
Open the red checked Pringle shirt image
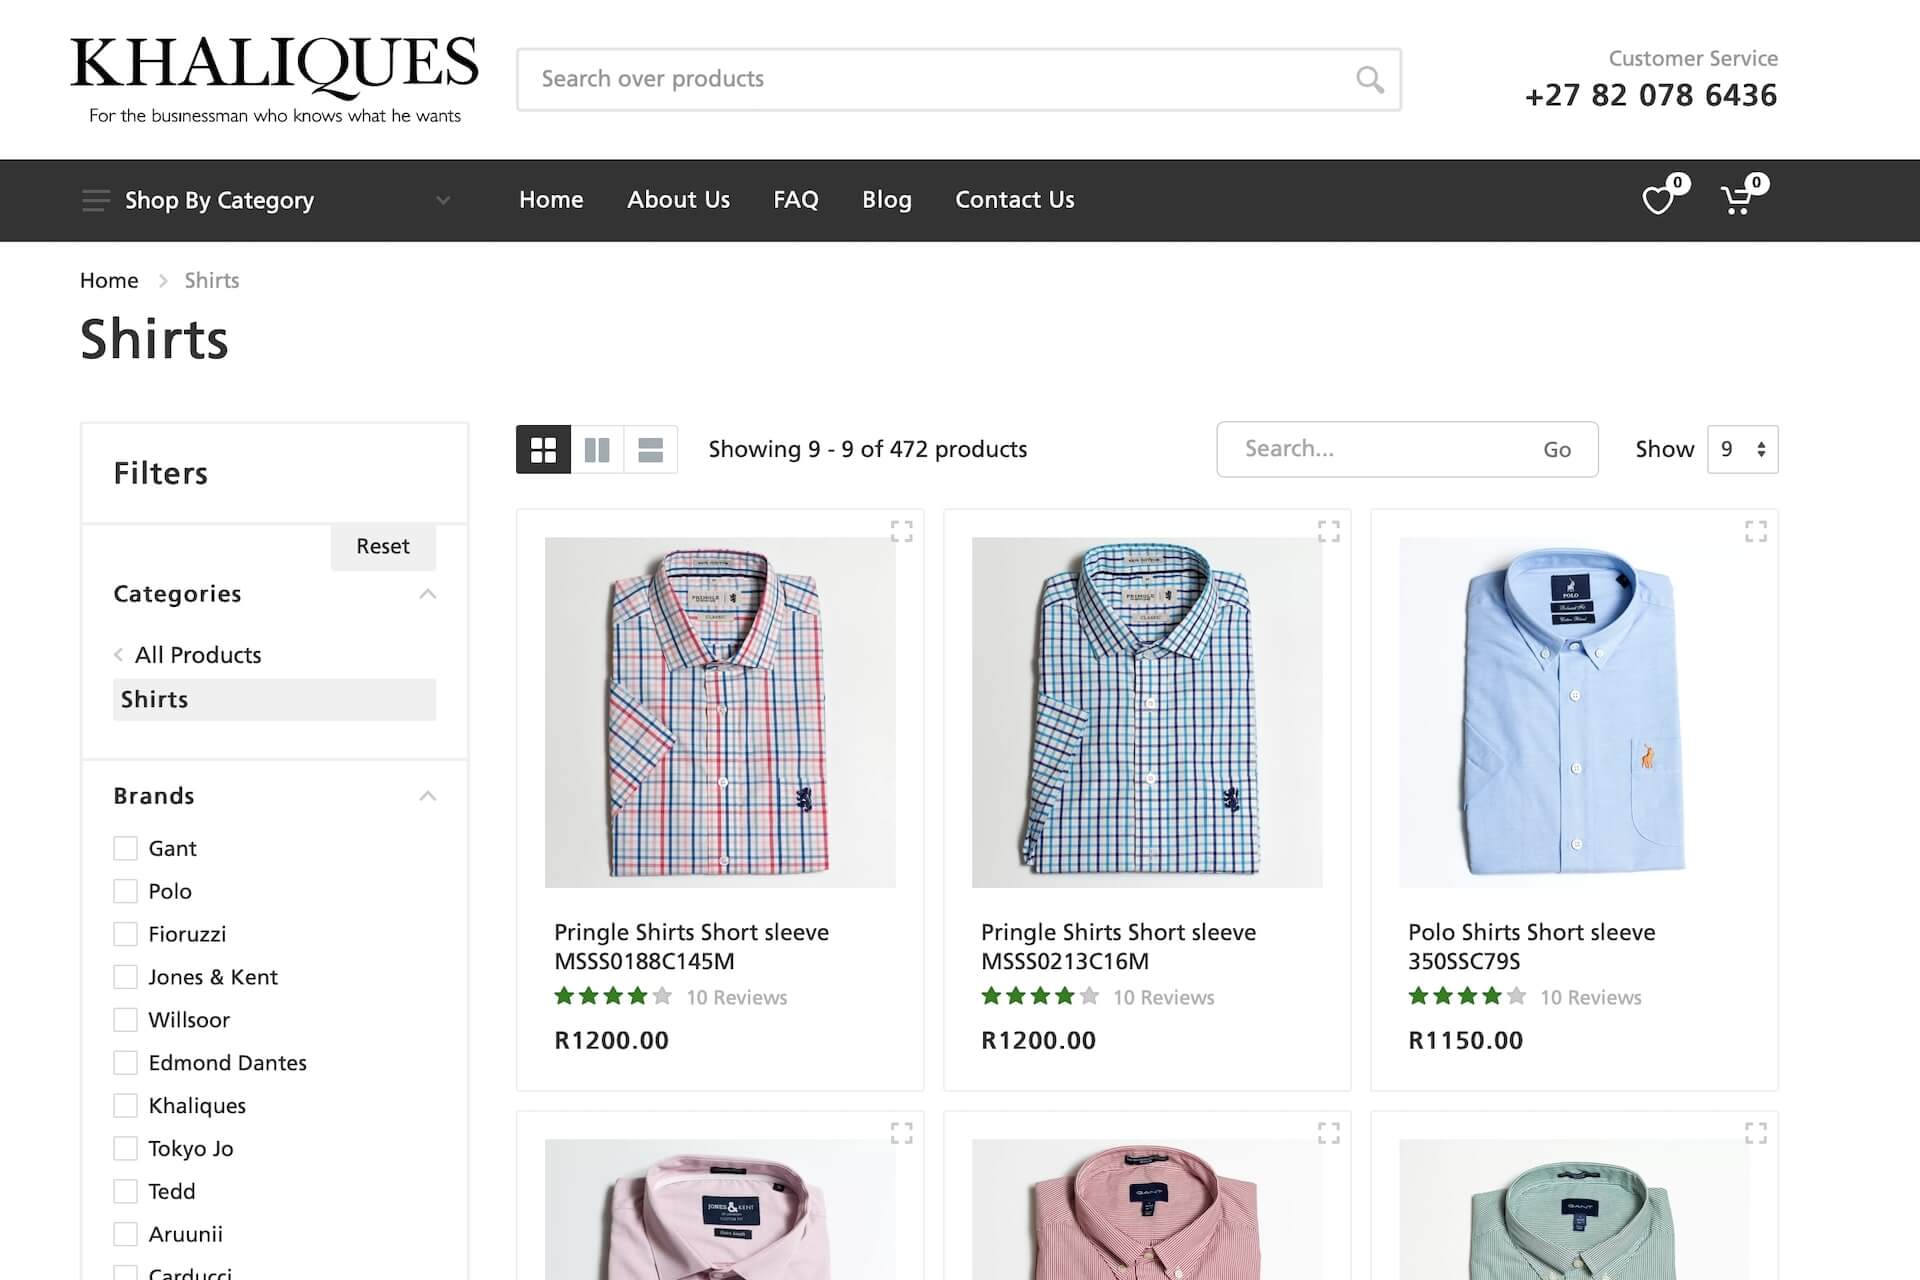[720, 712]
